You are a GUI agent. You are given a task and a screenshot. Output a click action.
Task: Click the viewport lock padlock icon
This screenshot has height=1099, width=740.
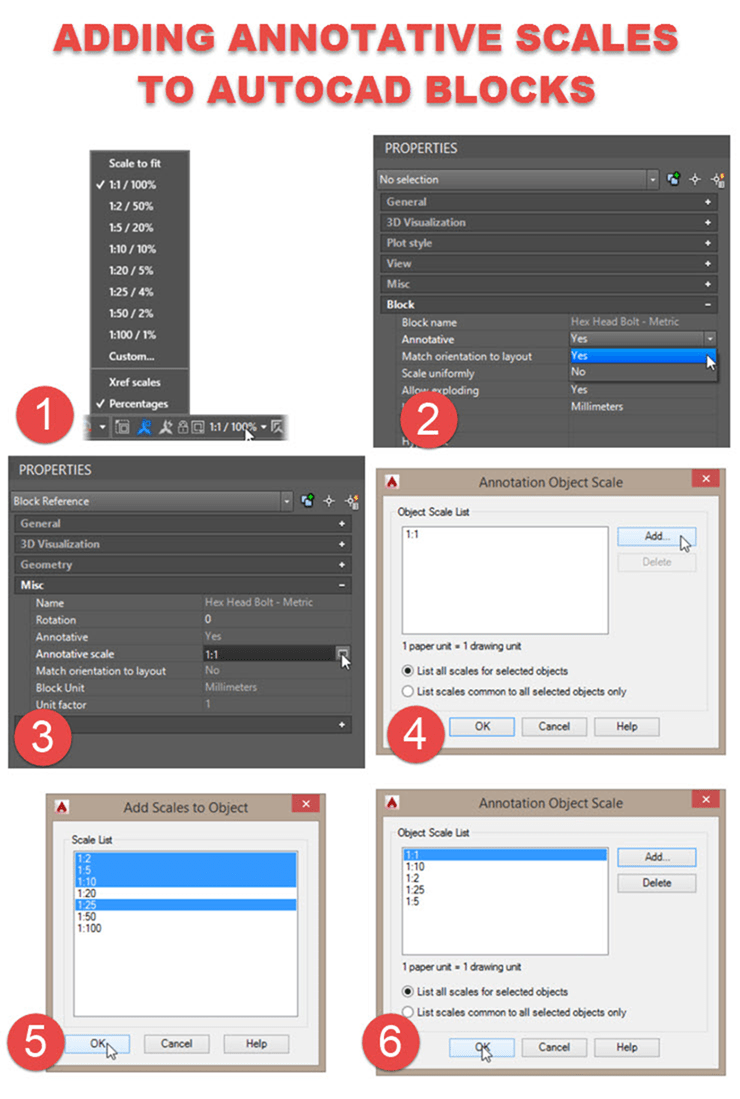183,427
